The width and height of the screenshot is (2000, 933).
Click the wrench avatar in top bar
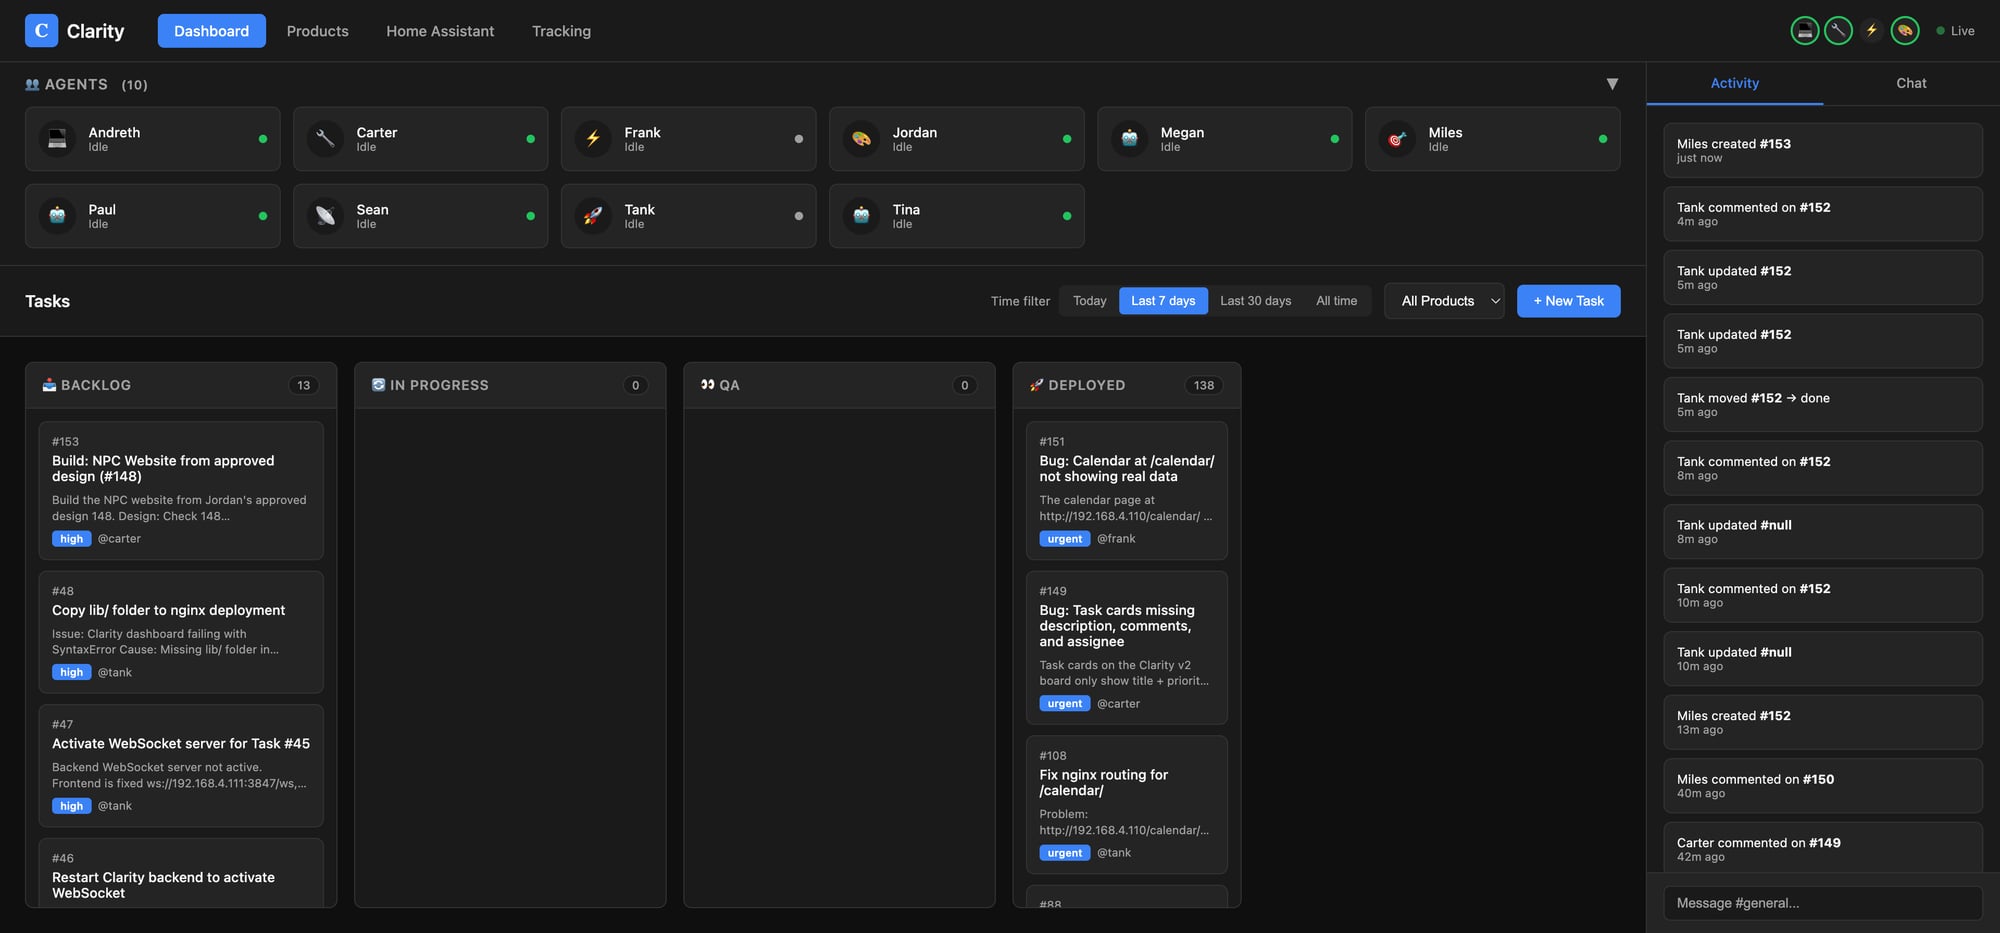1838,31
